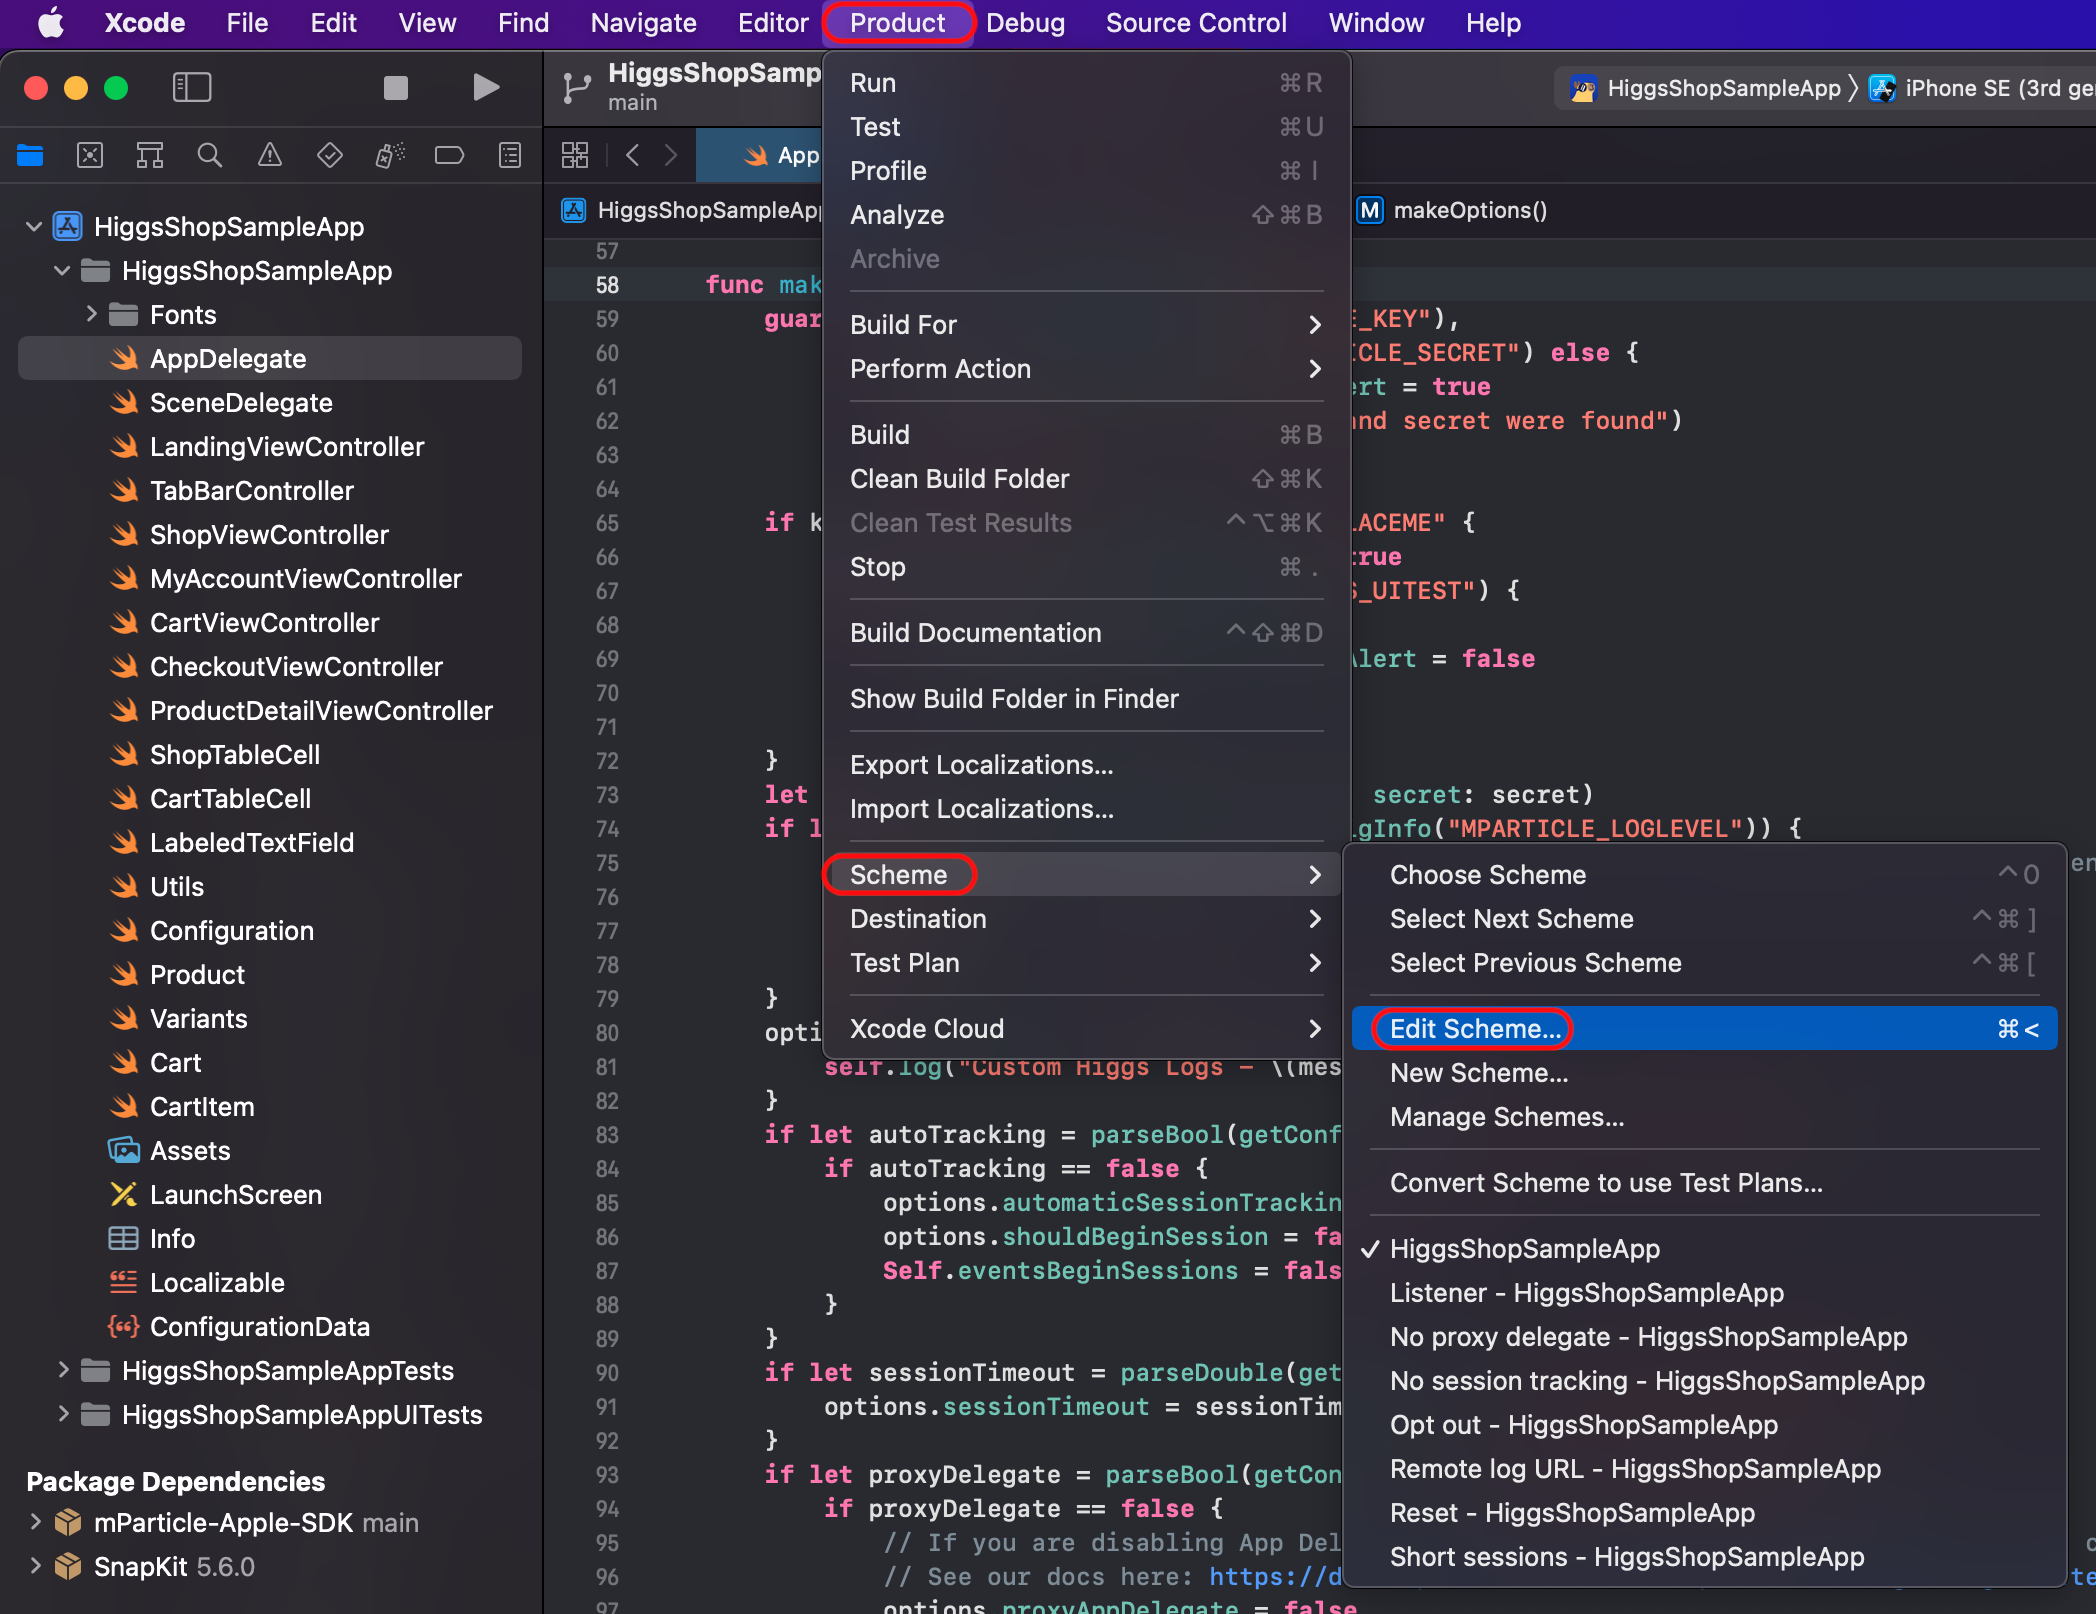Open the Apple menu
This screenshot has width=2096, height=1614.
coord(50,22)
